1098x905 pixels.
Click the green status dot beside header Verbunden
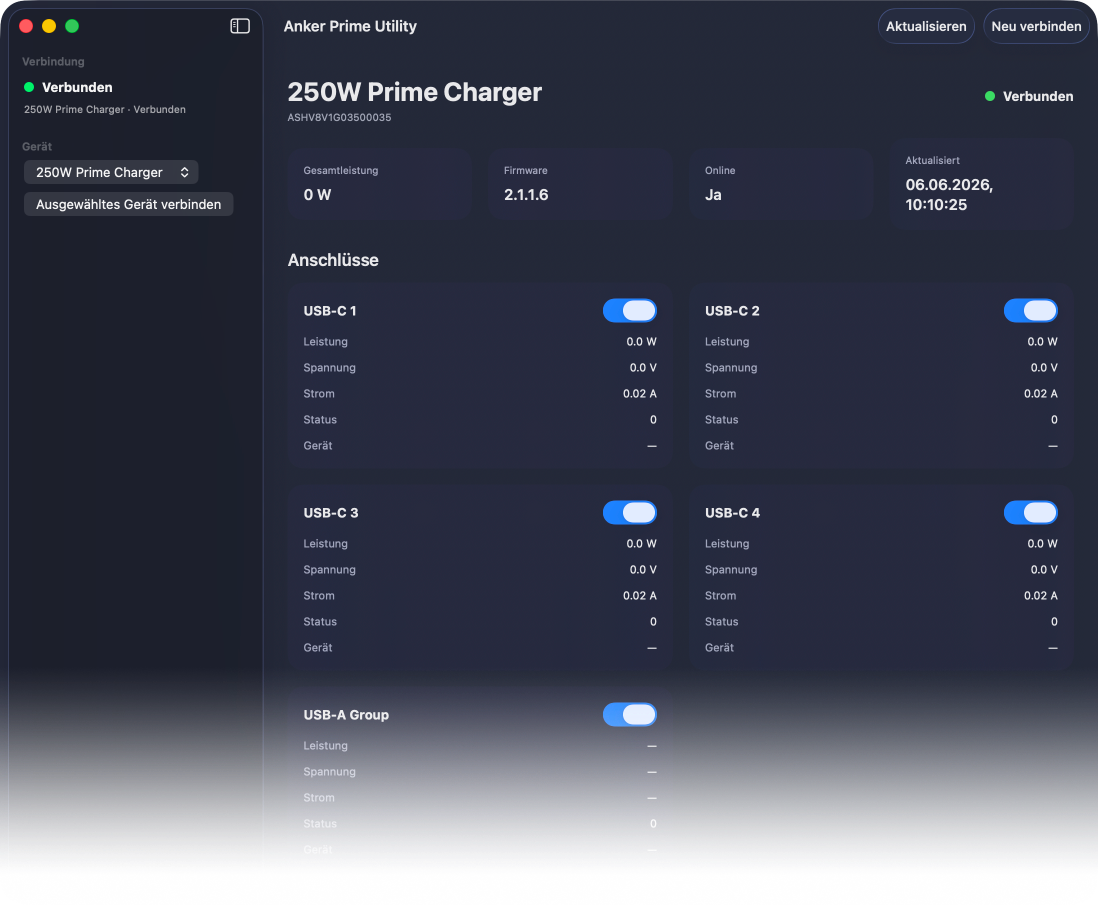(989, 97)
